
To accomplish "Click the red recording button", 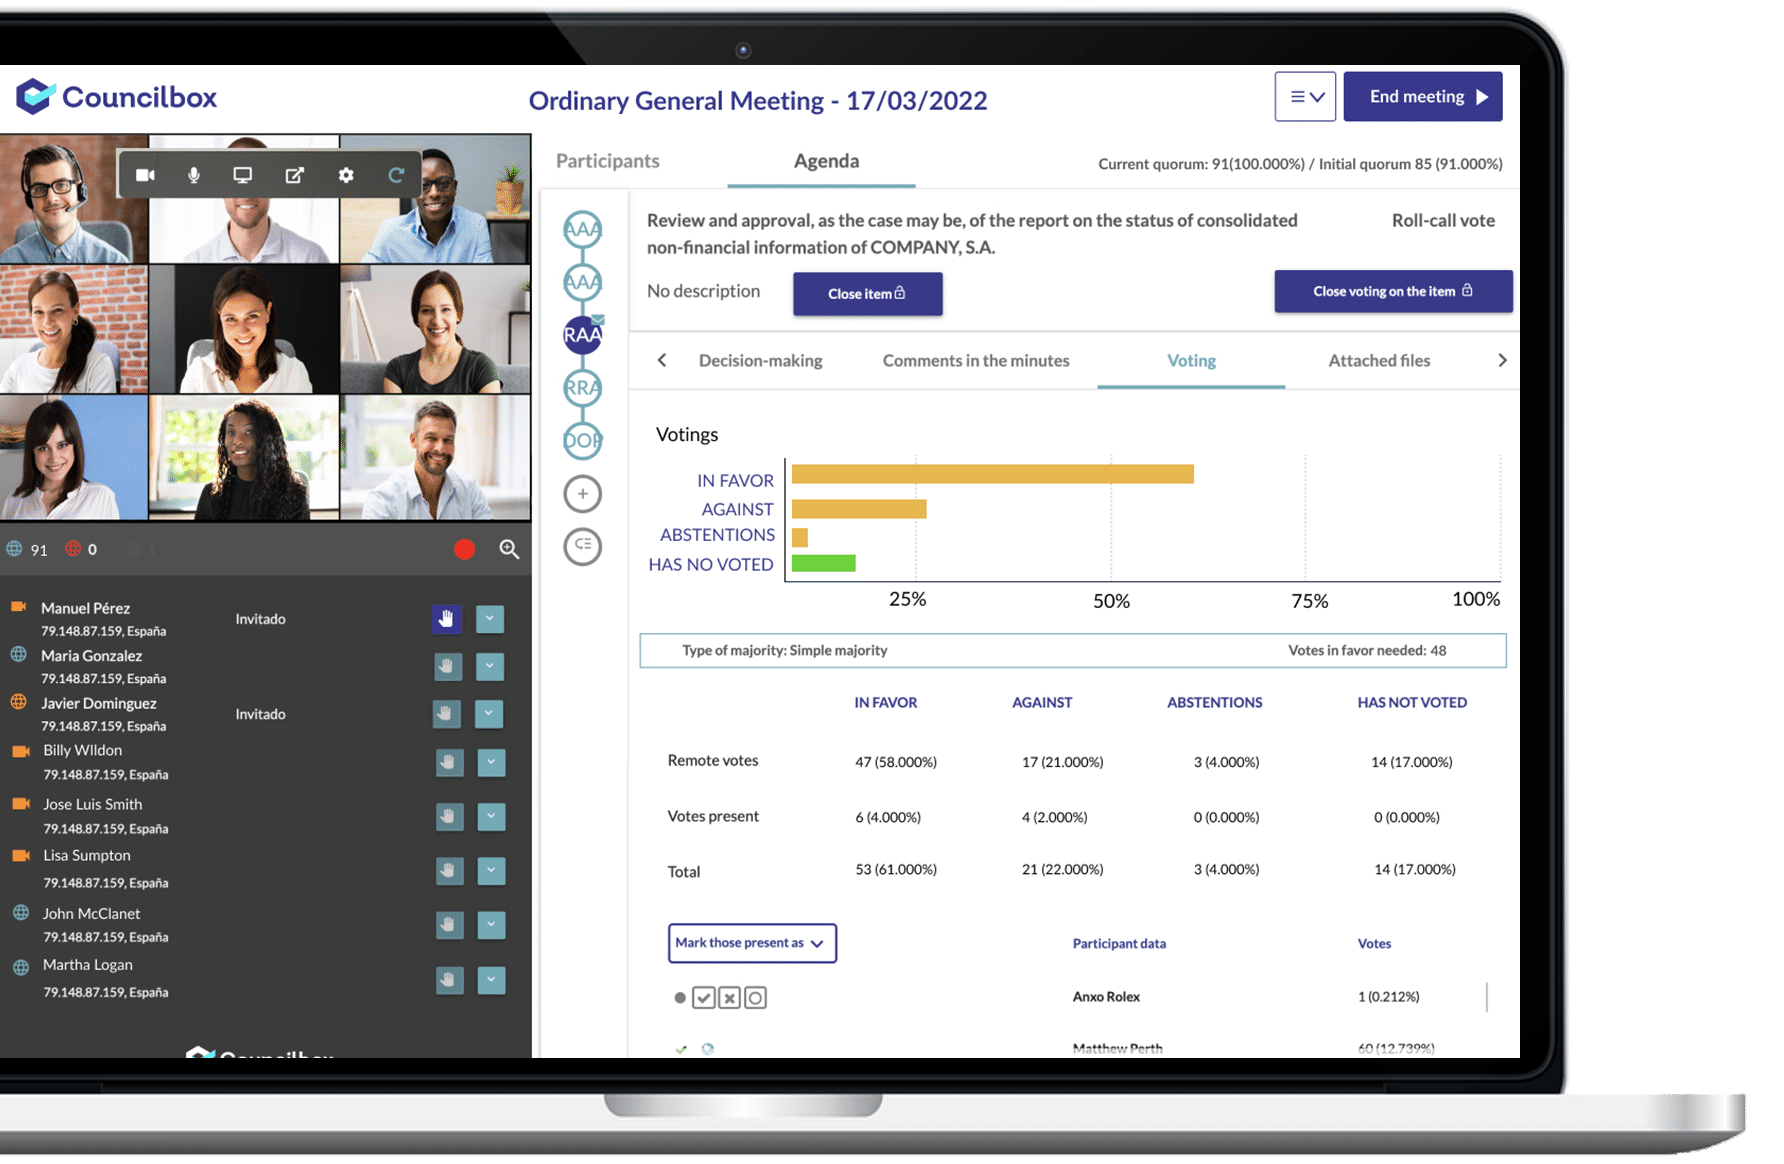I will click(464, 549).
